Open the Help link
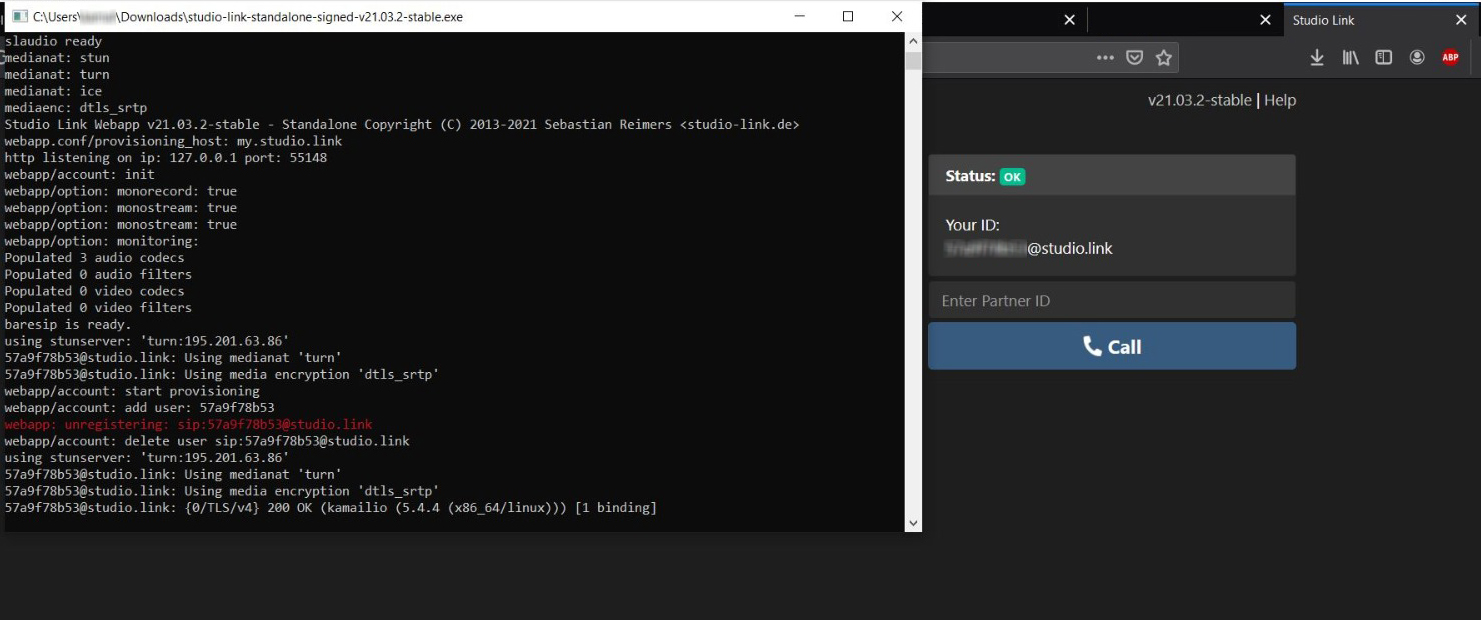1481x620 pixels. point(1280,100)
